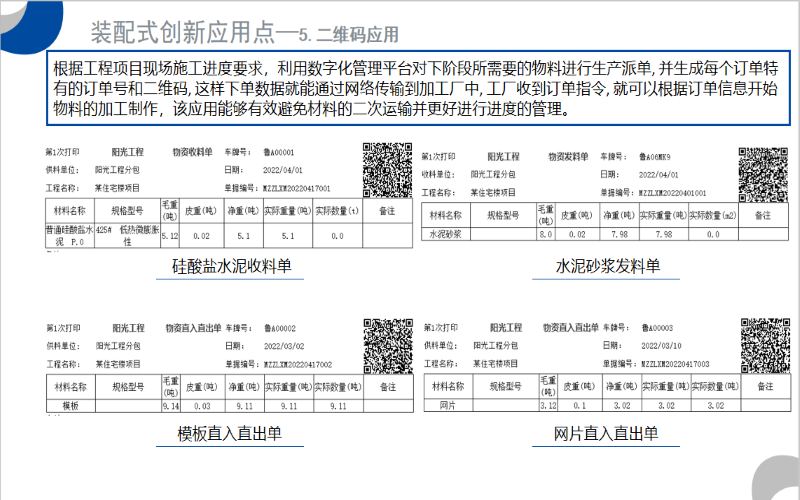The height and width of the screenshot is (500, 800).
Task: Click the material cell 普通硅酸盐水泥 P.O
Action: [x=69, y=236]
